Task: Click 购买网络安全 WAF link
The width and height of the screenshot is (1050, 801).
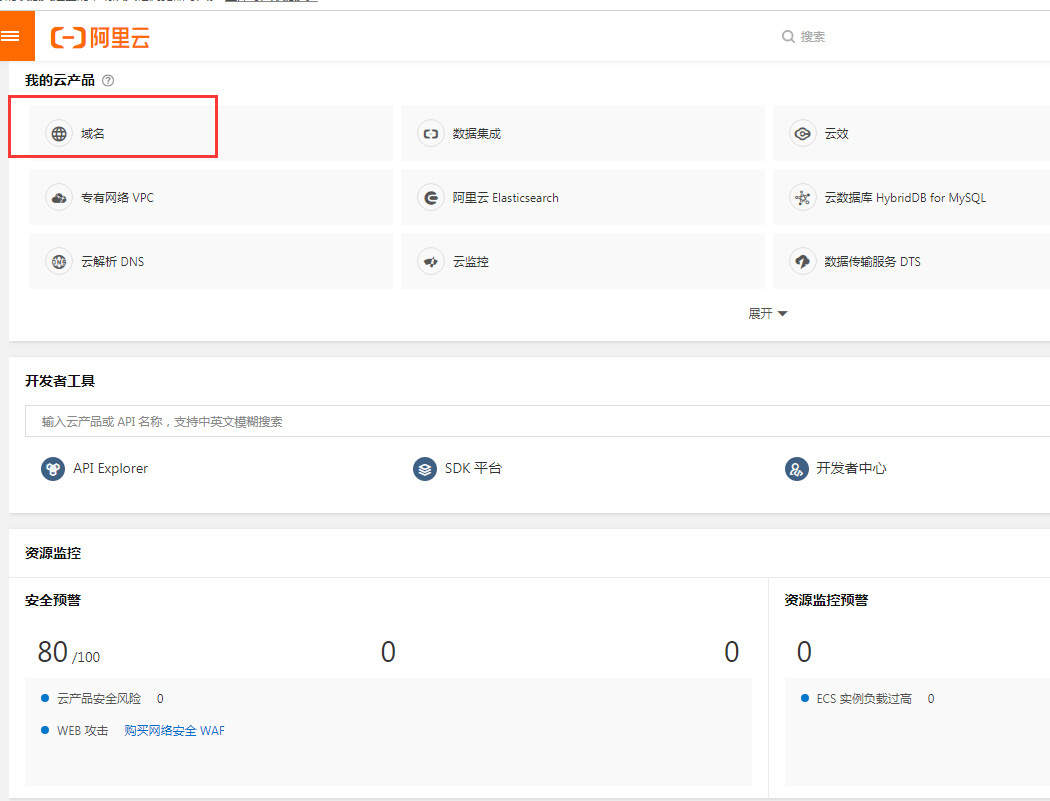Action: (174, 730)
